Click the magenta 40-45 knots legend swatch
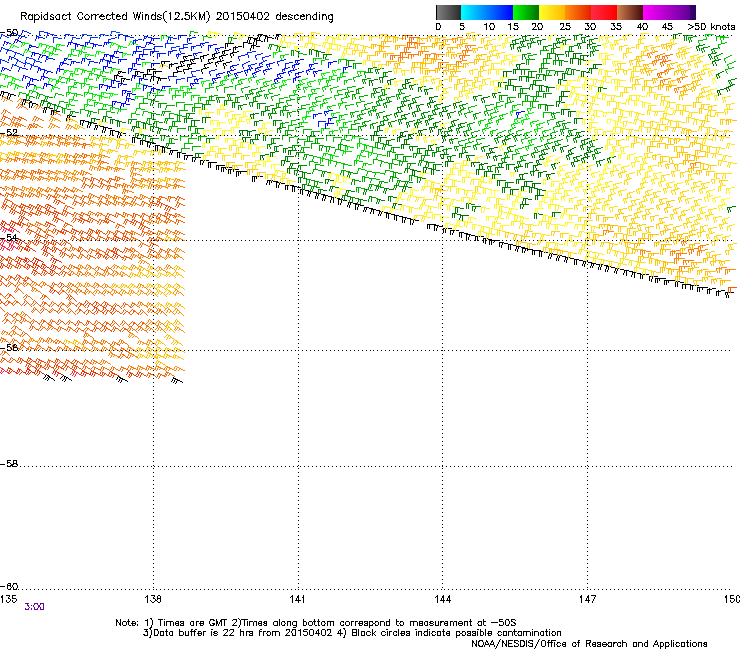The height and width of the screenshot is (650, 740). coord(656,12)
